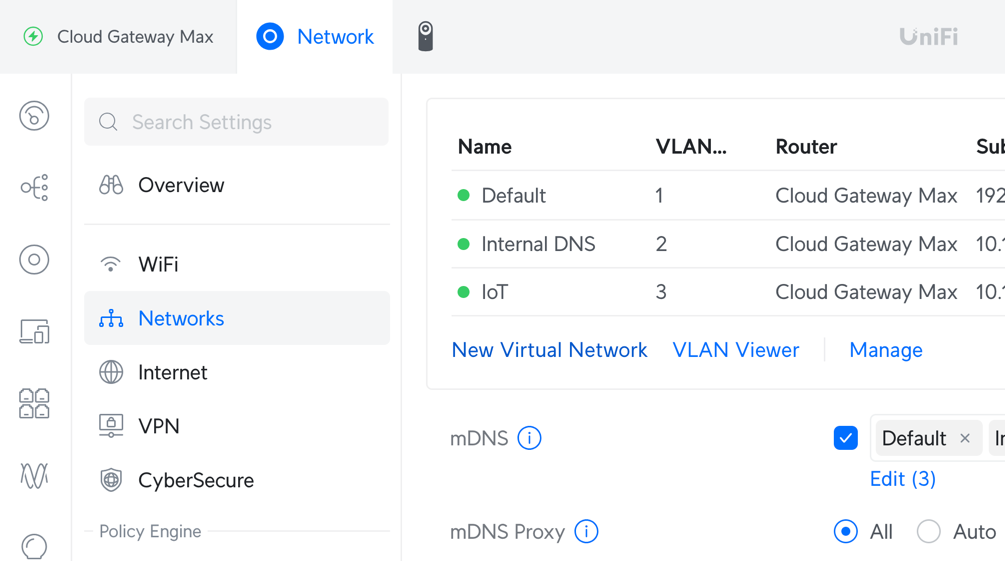
Task: Open the client devices icon
Action: 34,332
